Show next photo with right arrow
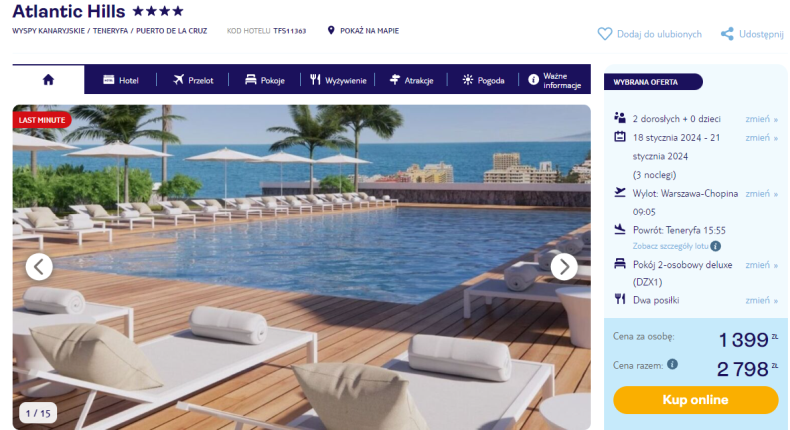This screenshot has width=790, height=430. pos(564,267)
